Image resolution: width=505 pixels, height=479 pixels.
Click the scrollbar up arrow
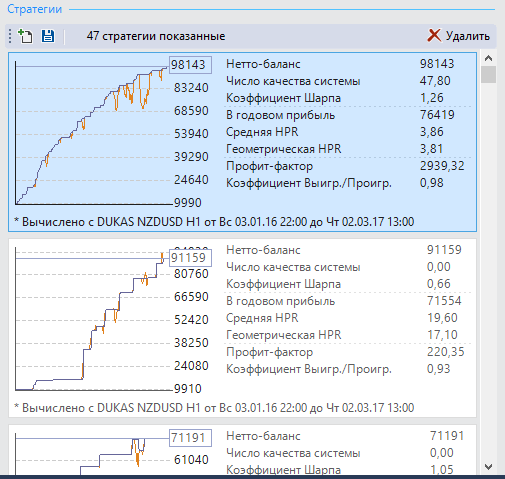(488, 58)
